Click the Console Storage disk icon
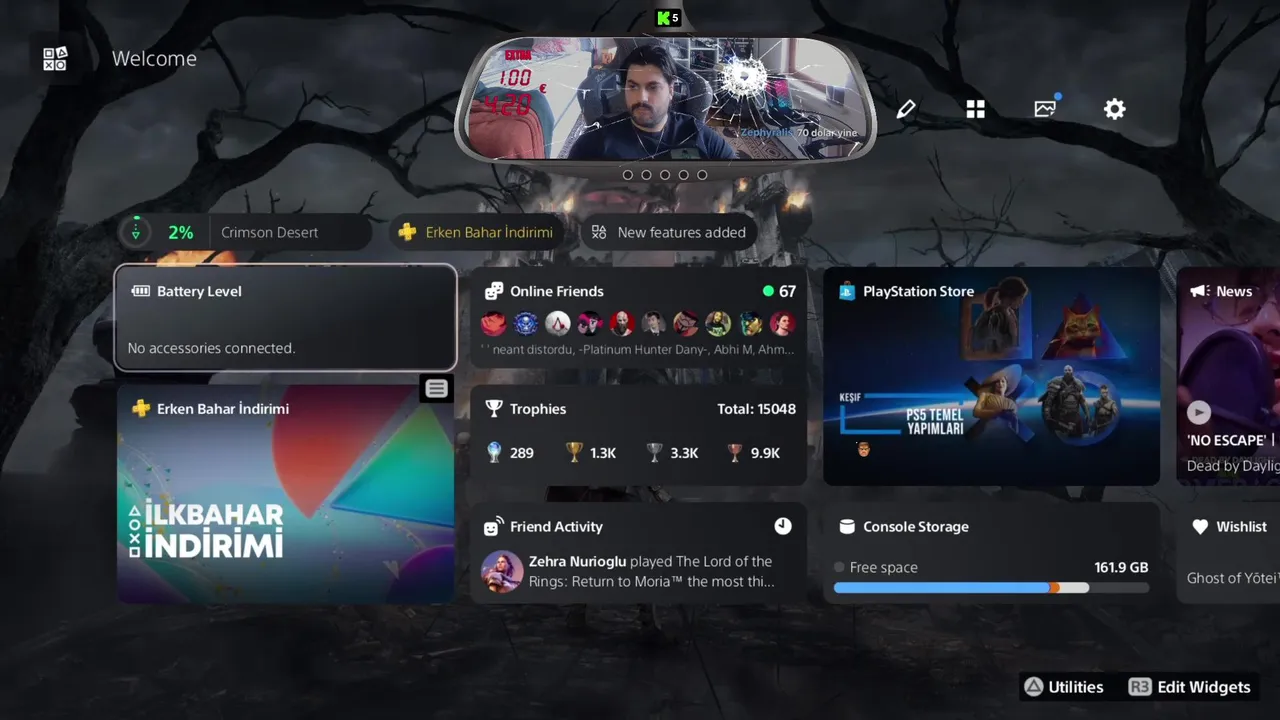 (x=847, y=527)
